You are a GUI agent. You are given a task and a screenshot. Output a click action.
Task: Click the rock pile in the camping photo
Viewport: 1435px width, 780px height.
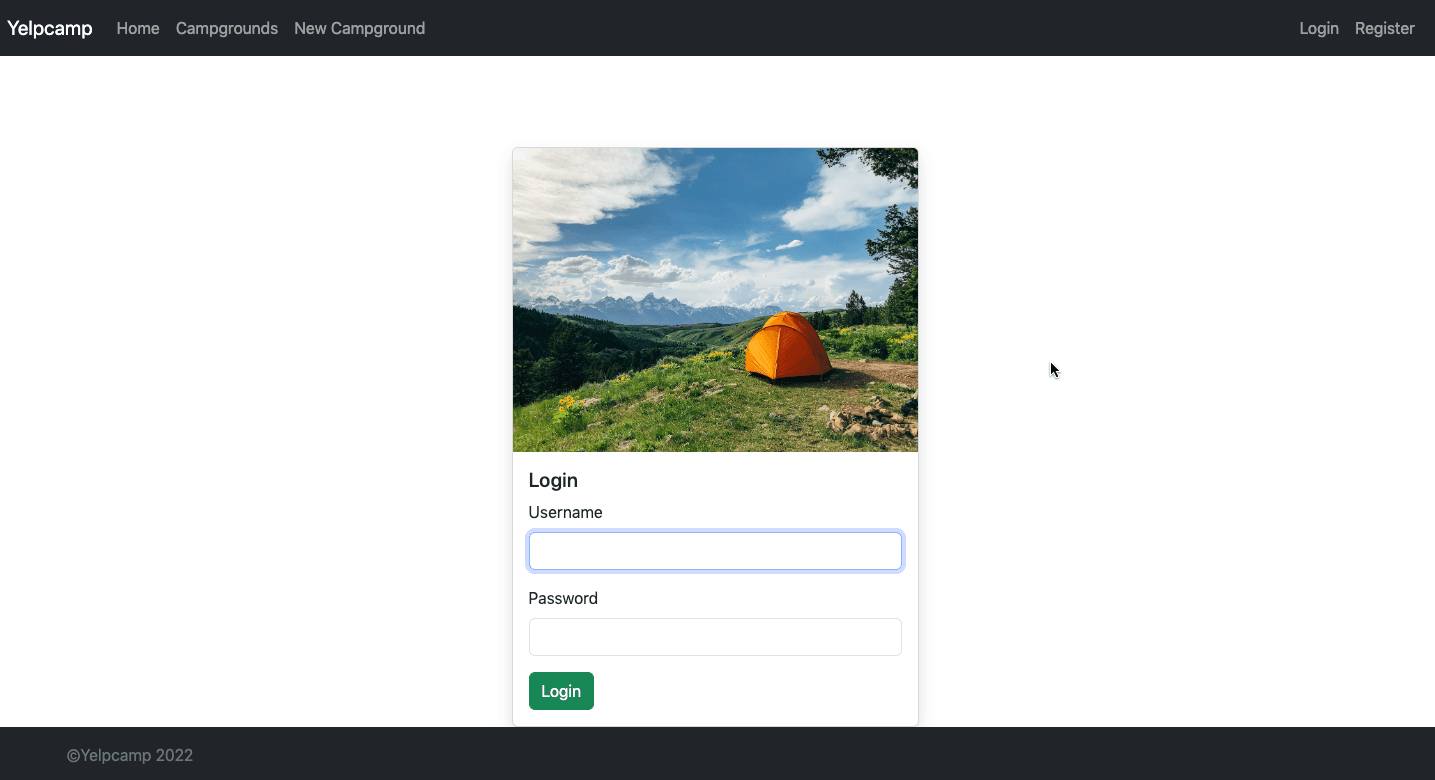click(x=870, y=420)
